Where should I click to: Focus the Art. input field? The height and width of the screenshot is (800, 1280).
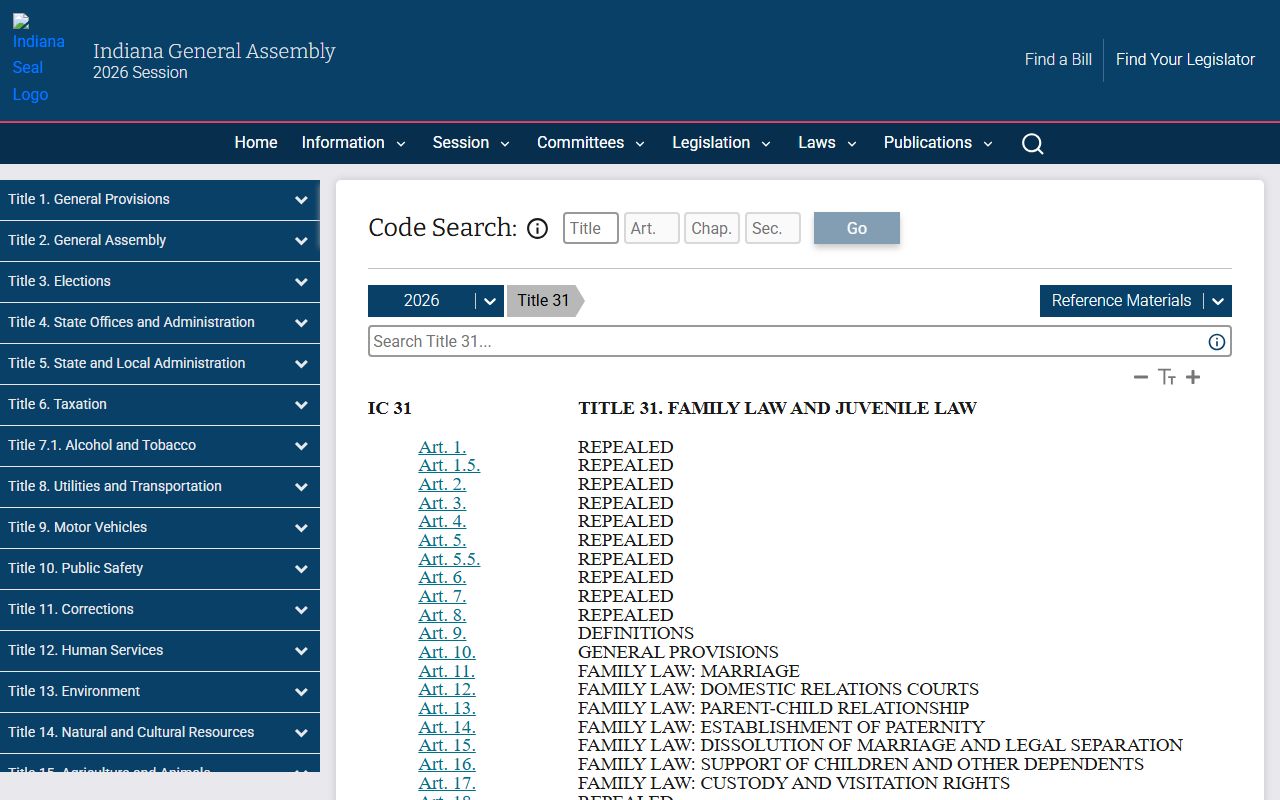[x=652, y=228]
